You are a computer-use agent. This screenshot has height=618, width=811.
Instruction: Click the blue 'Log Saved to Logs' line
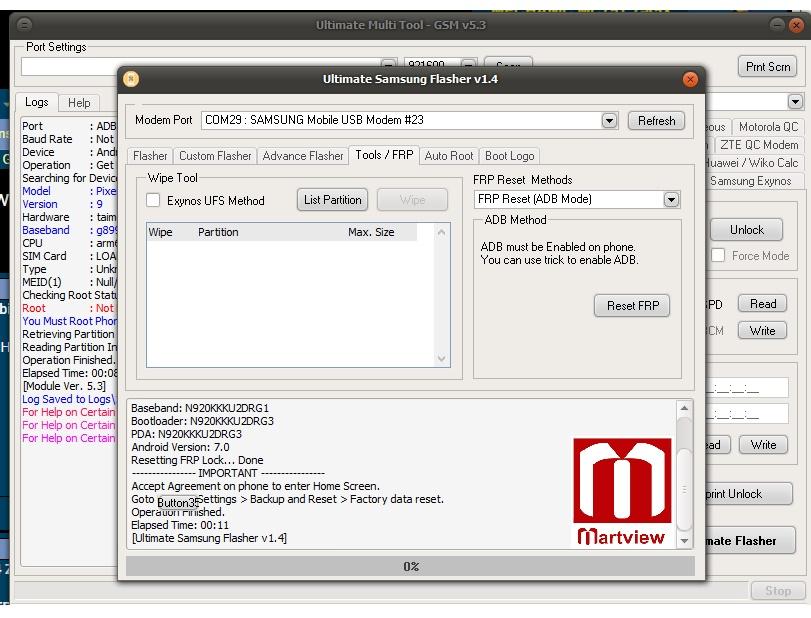pos(69,399)
